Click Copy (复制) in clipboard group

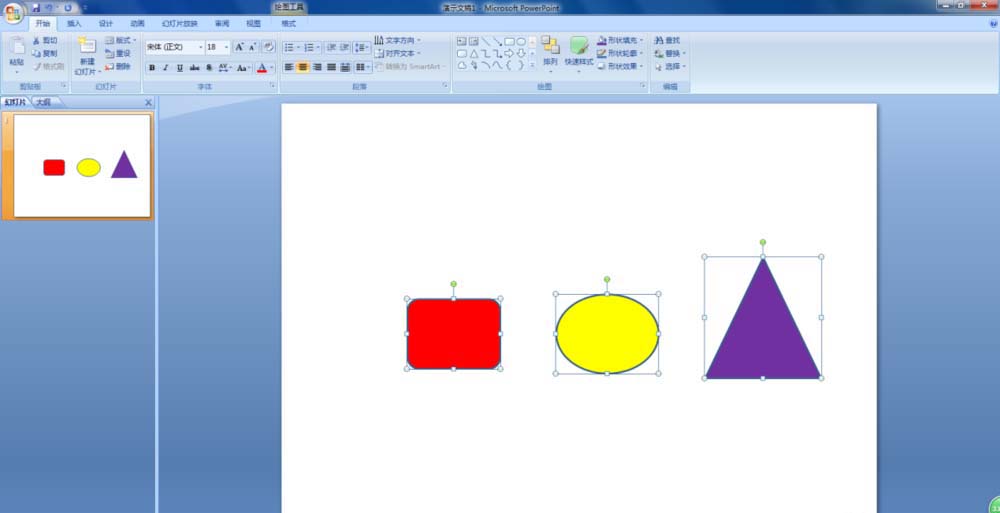[x=45, y=54]
